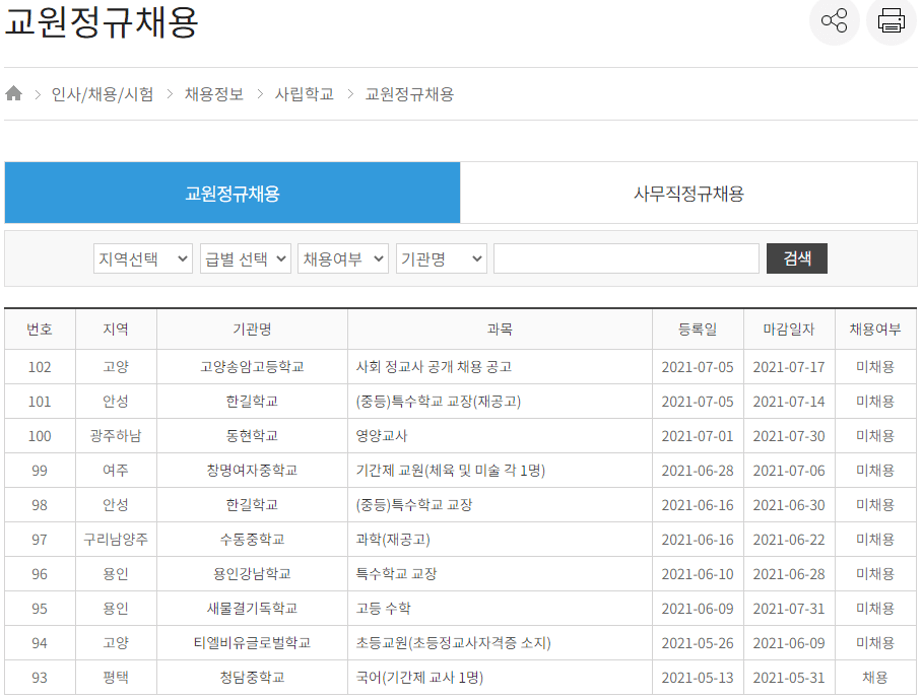Open row 98 (중등)특수학교 교장 posting

point(414,505)
